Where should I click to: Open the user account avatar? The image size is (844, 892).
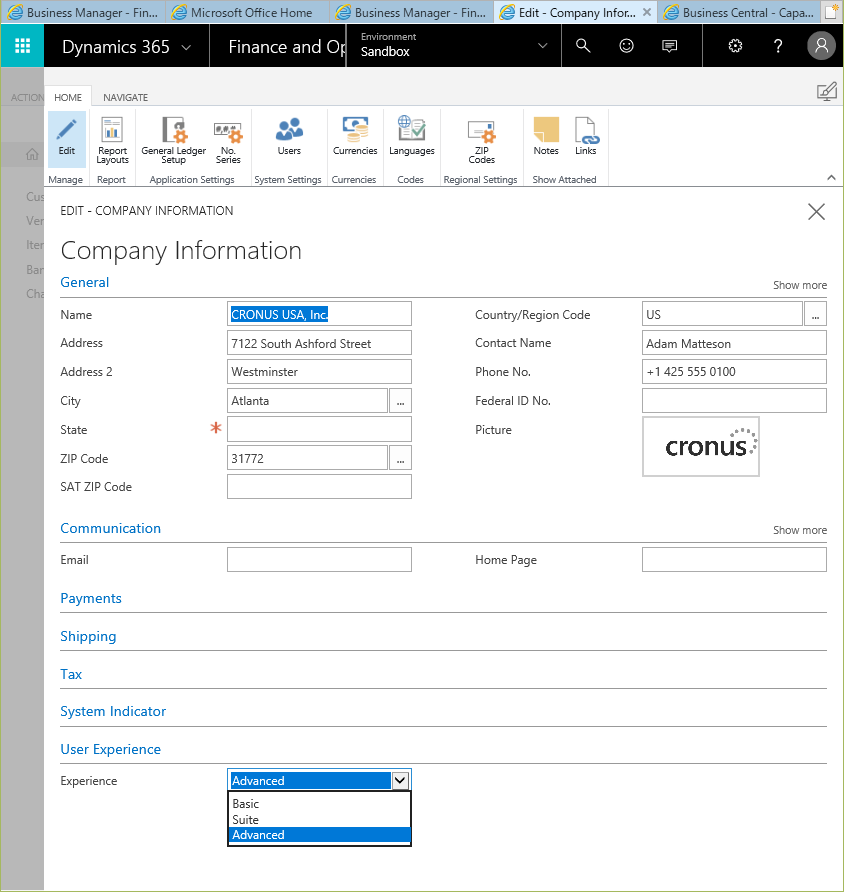(x=821, y=46)
